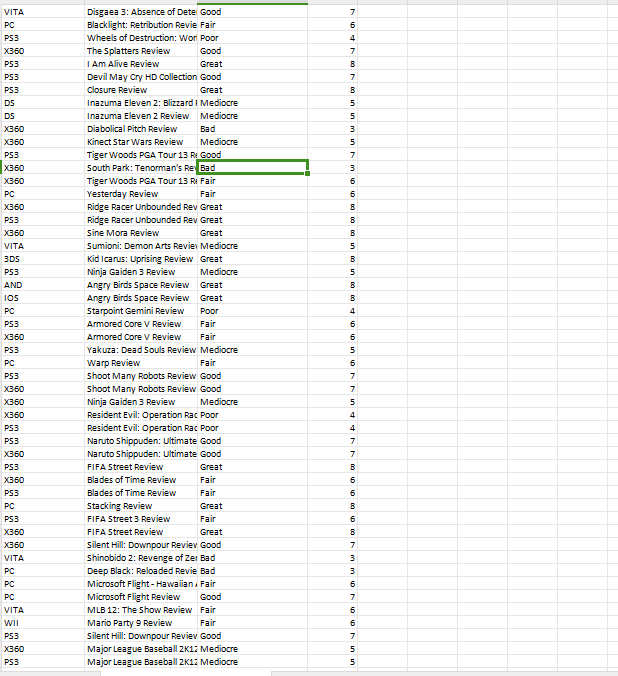Click the Good rating in Microsoft Flight Review row
The height and width of the screenshot is (676, 618).
[x=253, y=597]
